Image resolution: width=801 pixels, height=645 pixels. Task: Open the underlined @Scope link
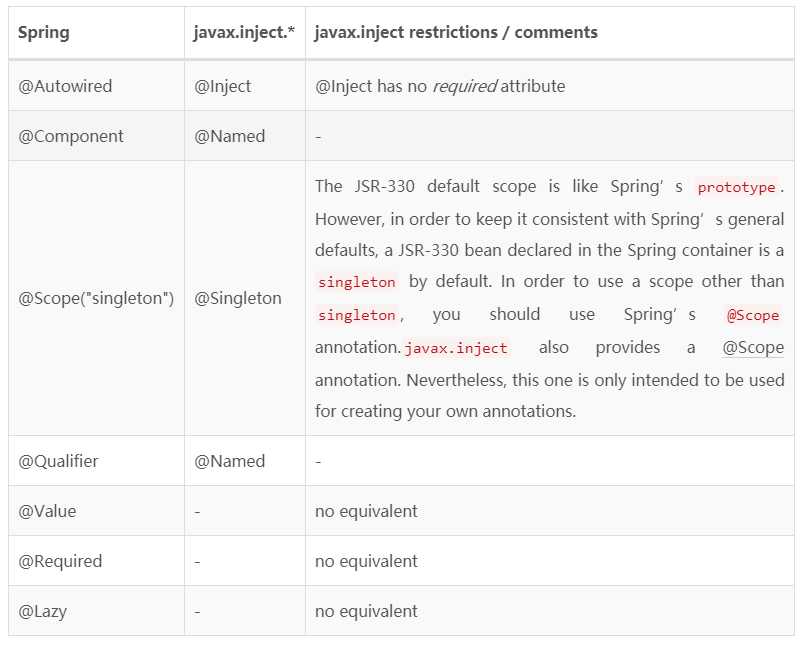click(x=753, y=347)
